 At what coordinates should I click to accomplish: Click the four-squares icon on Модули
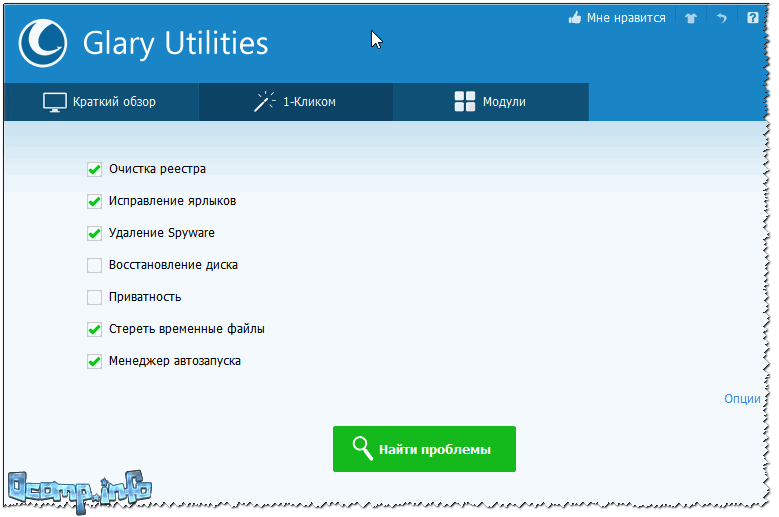[x=465, y=101]
